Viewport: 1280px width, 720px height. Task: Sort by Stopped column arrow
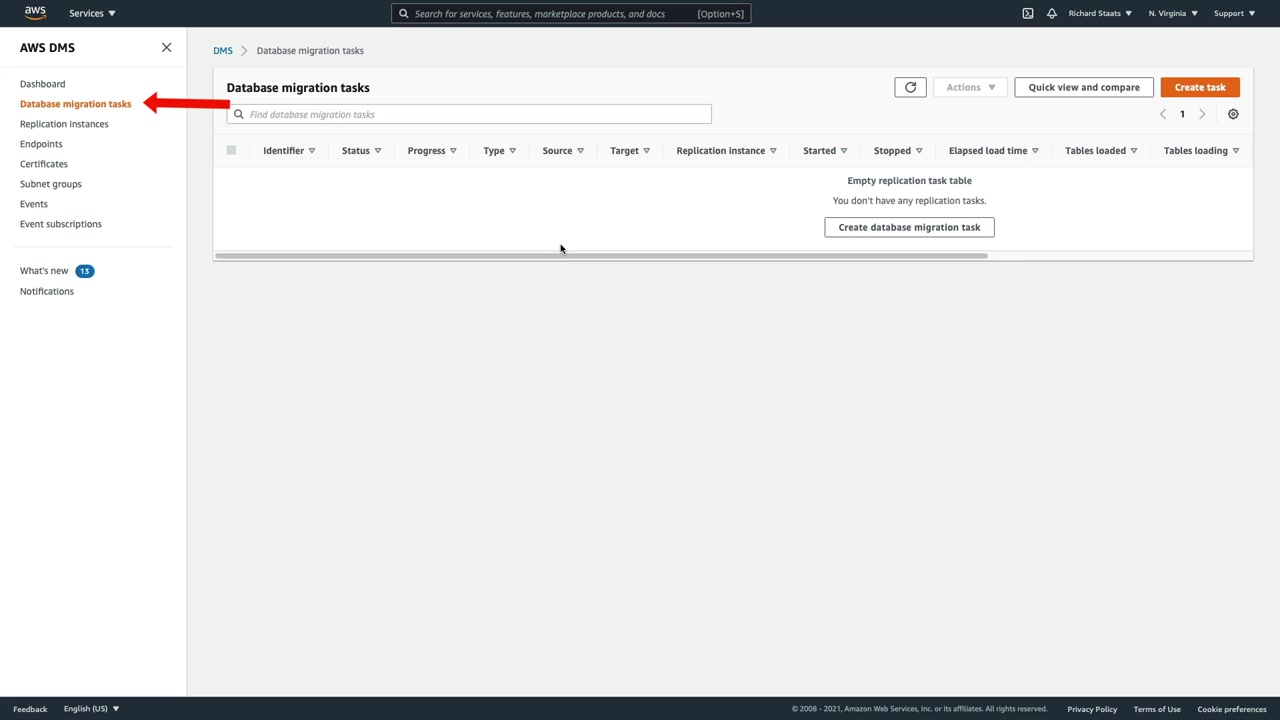[919, 151]
